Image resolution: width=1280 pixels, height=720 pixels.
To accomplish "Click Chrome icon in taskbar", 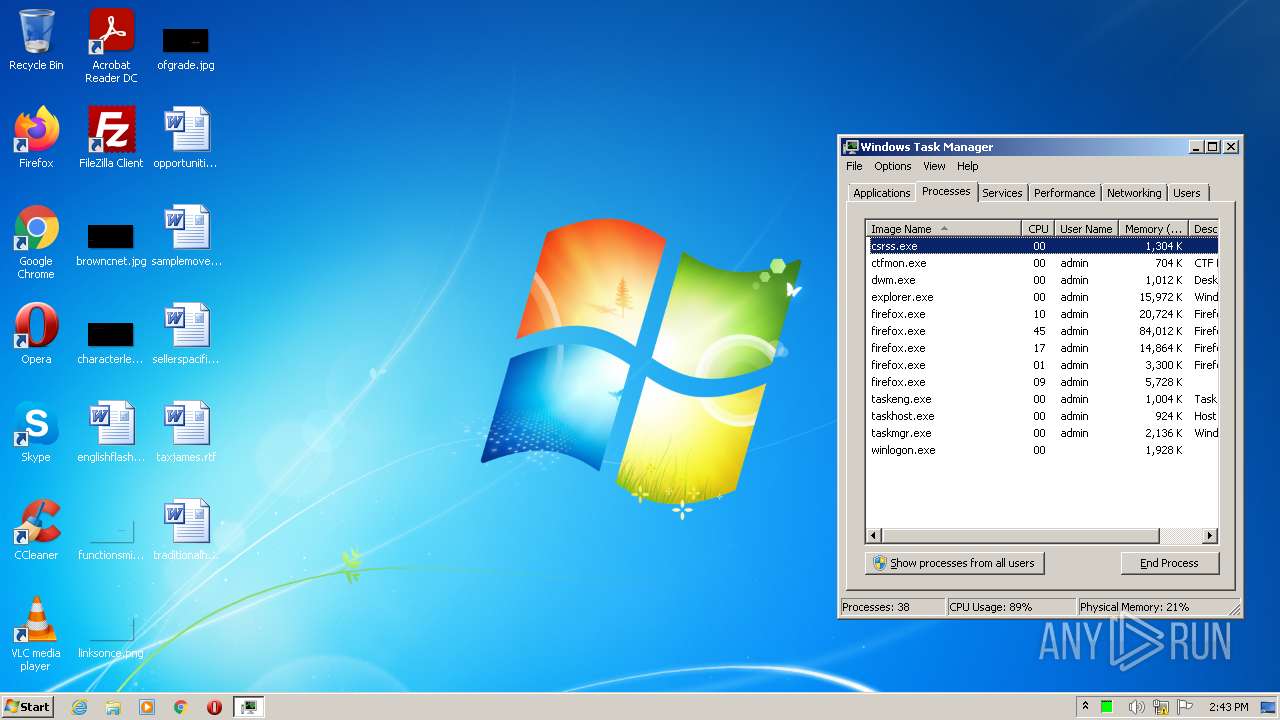I will pos(181,707).
